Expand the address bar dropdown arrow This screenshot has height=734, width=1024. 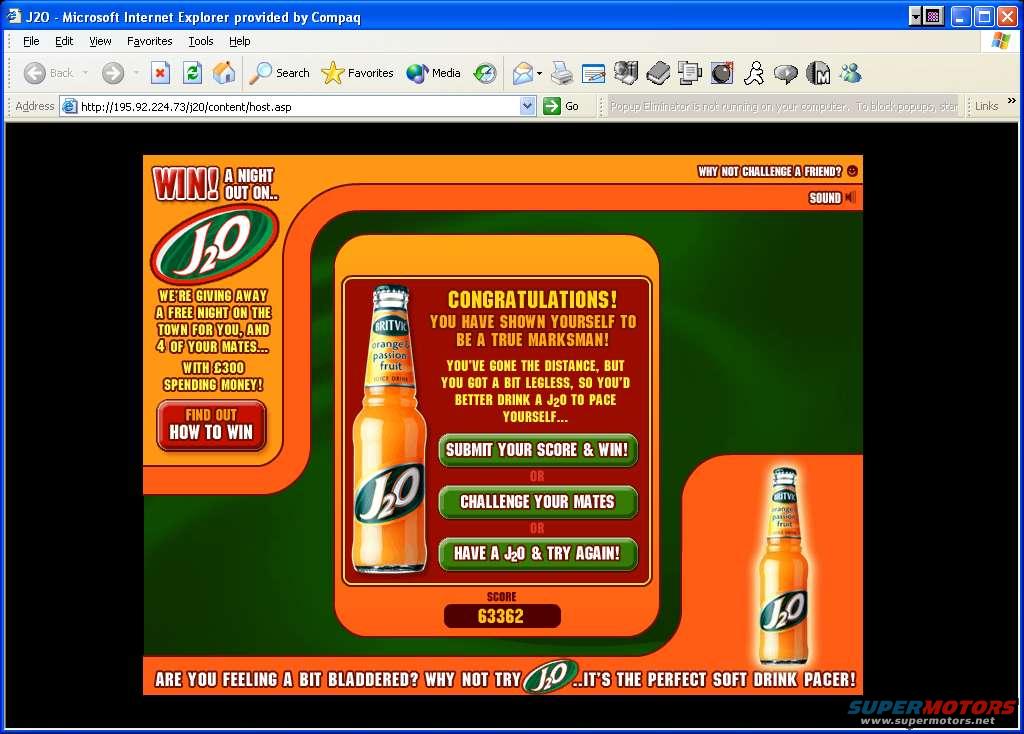(528, 106)
